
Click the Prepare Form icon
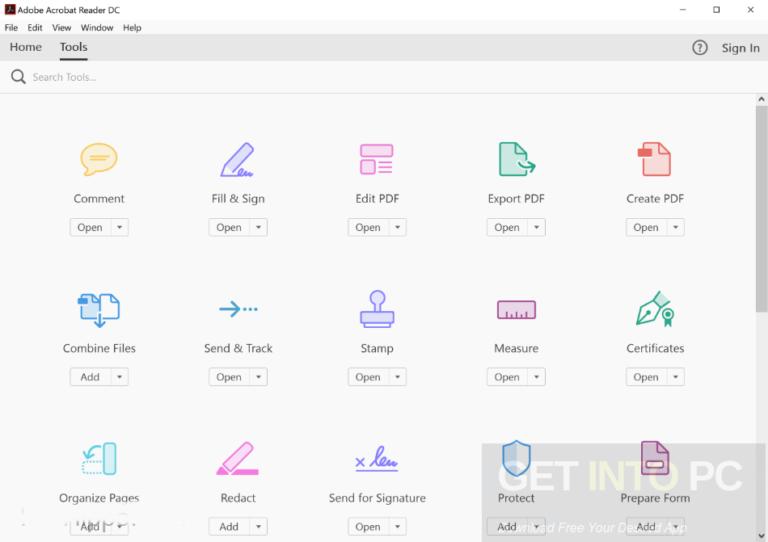pos(655,458)
